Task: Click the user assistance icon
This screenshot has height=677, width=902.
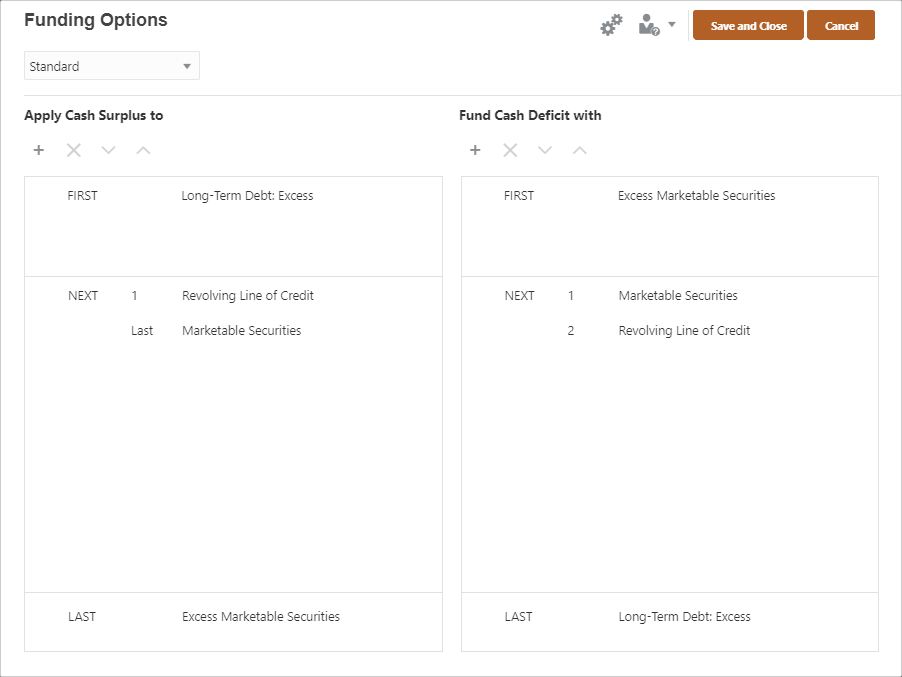Action: (648, 24)
